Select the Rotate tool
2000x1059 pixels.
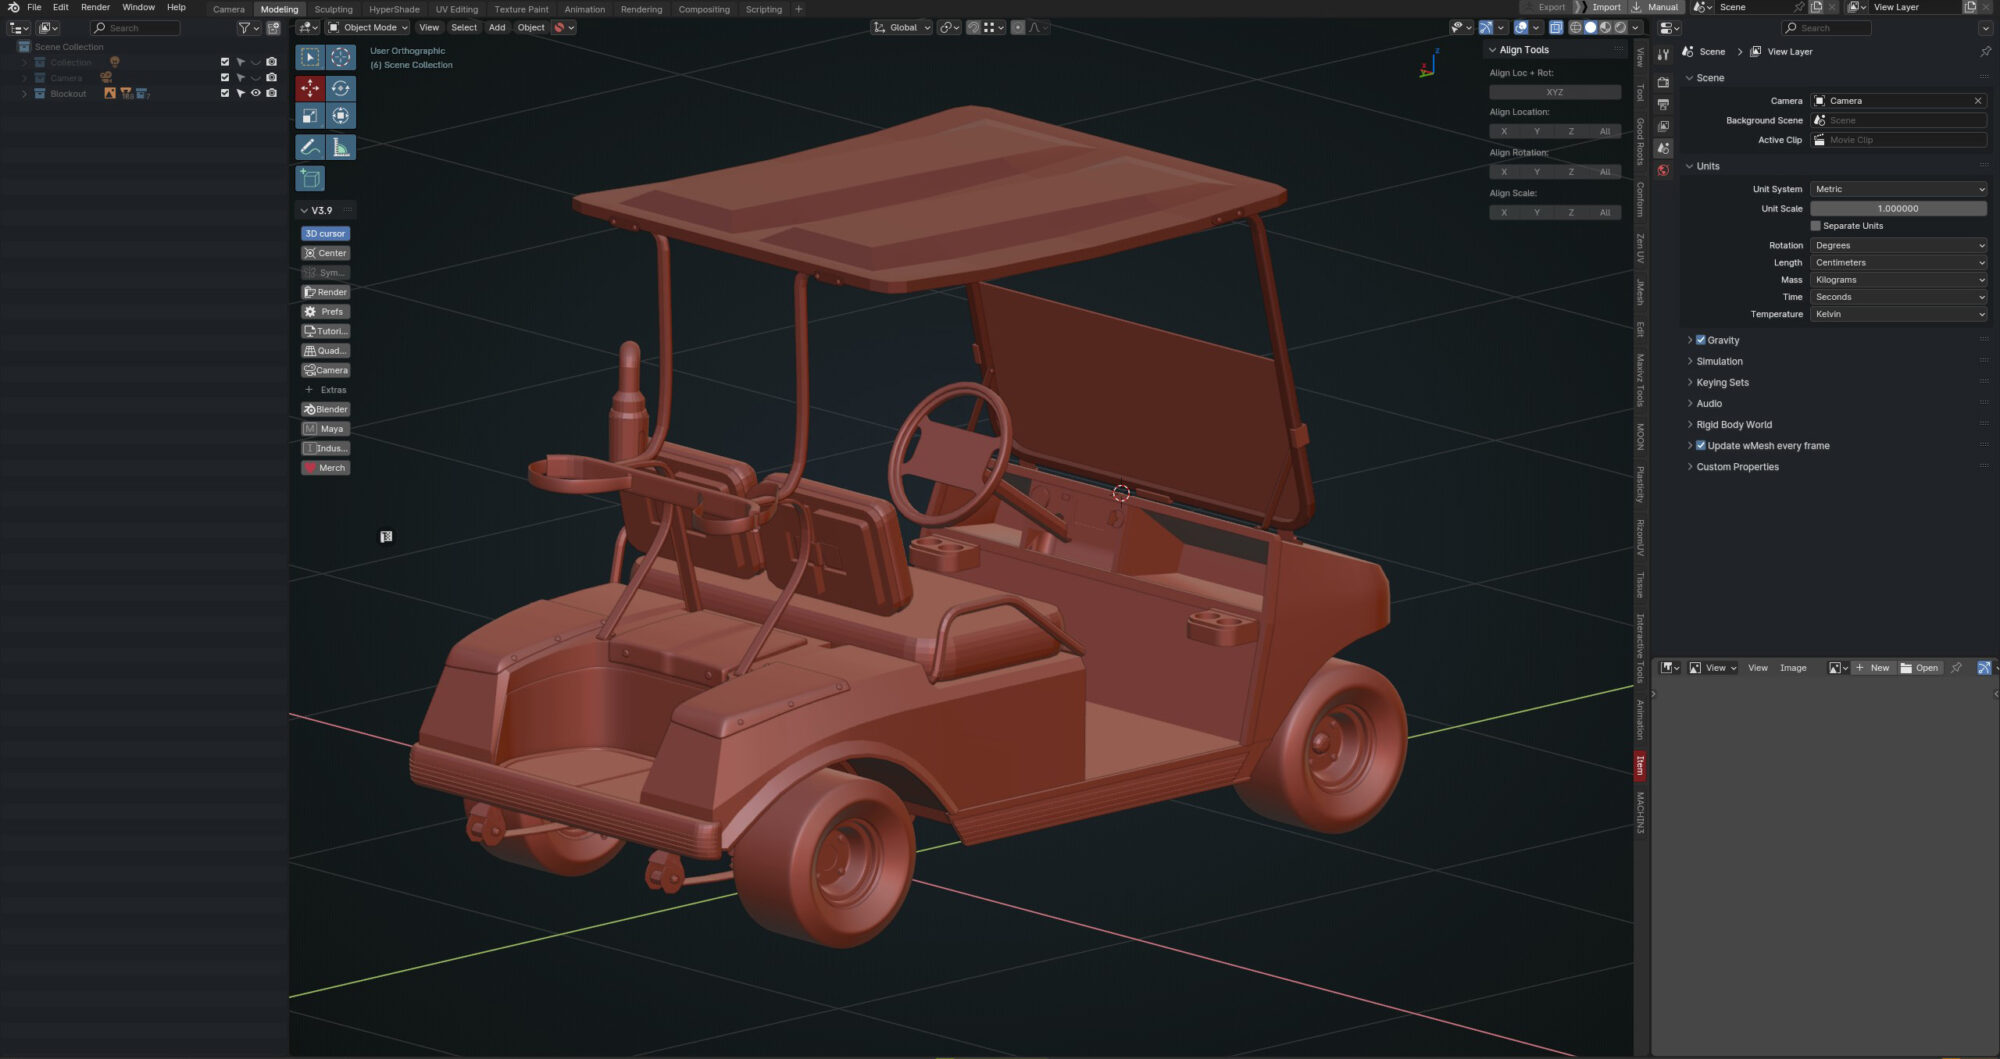(341, 89)
